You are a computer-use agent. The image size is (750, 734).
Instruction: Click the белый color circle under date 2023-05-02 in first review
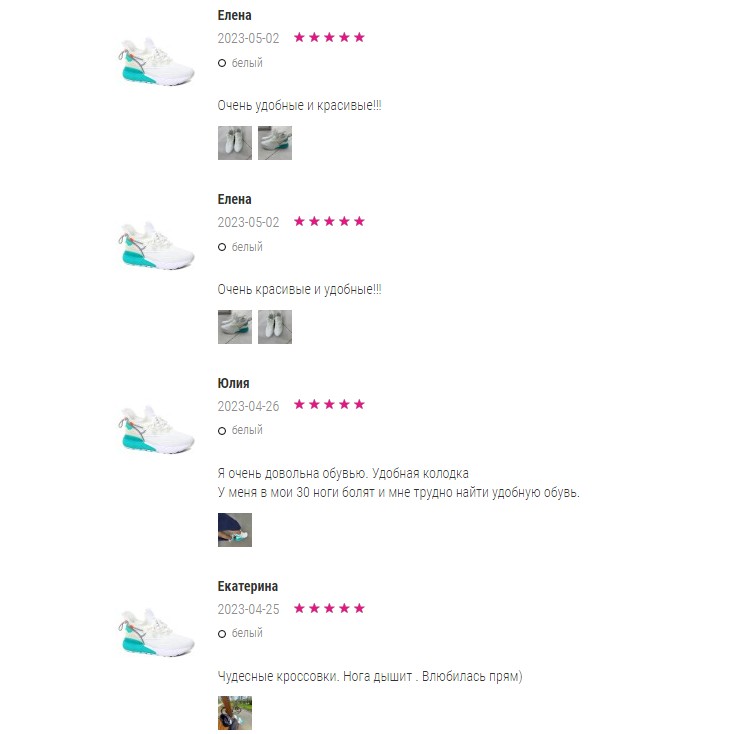click(221, 63)
